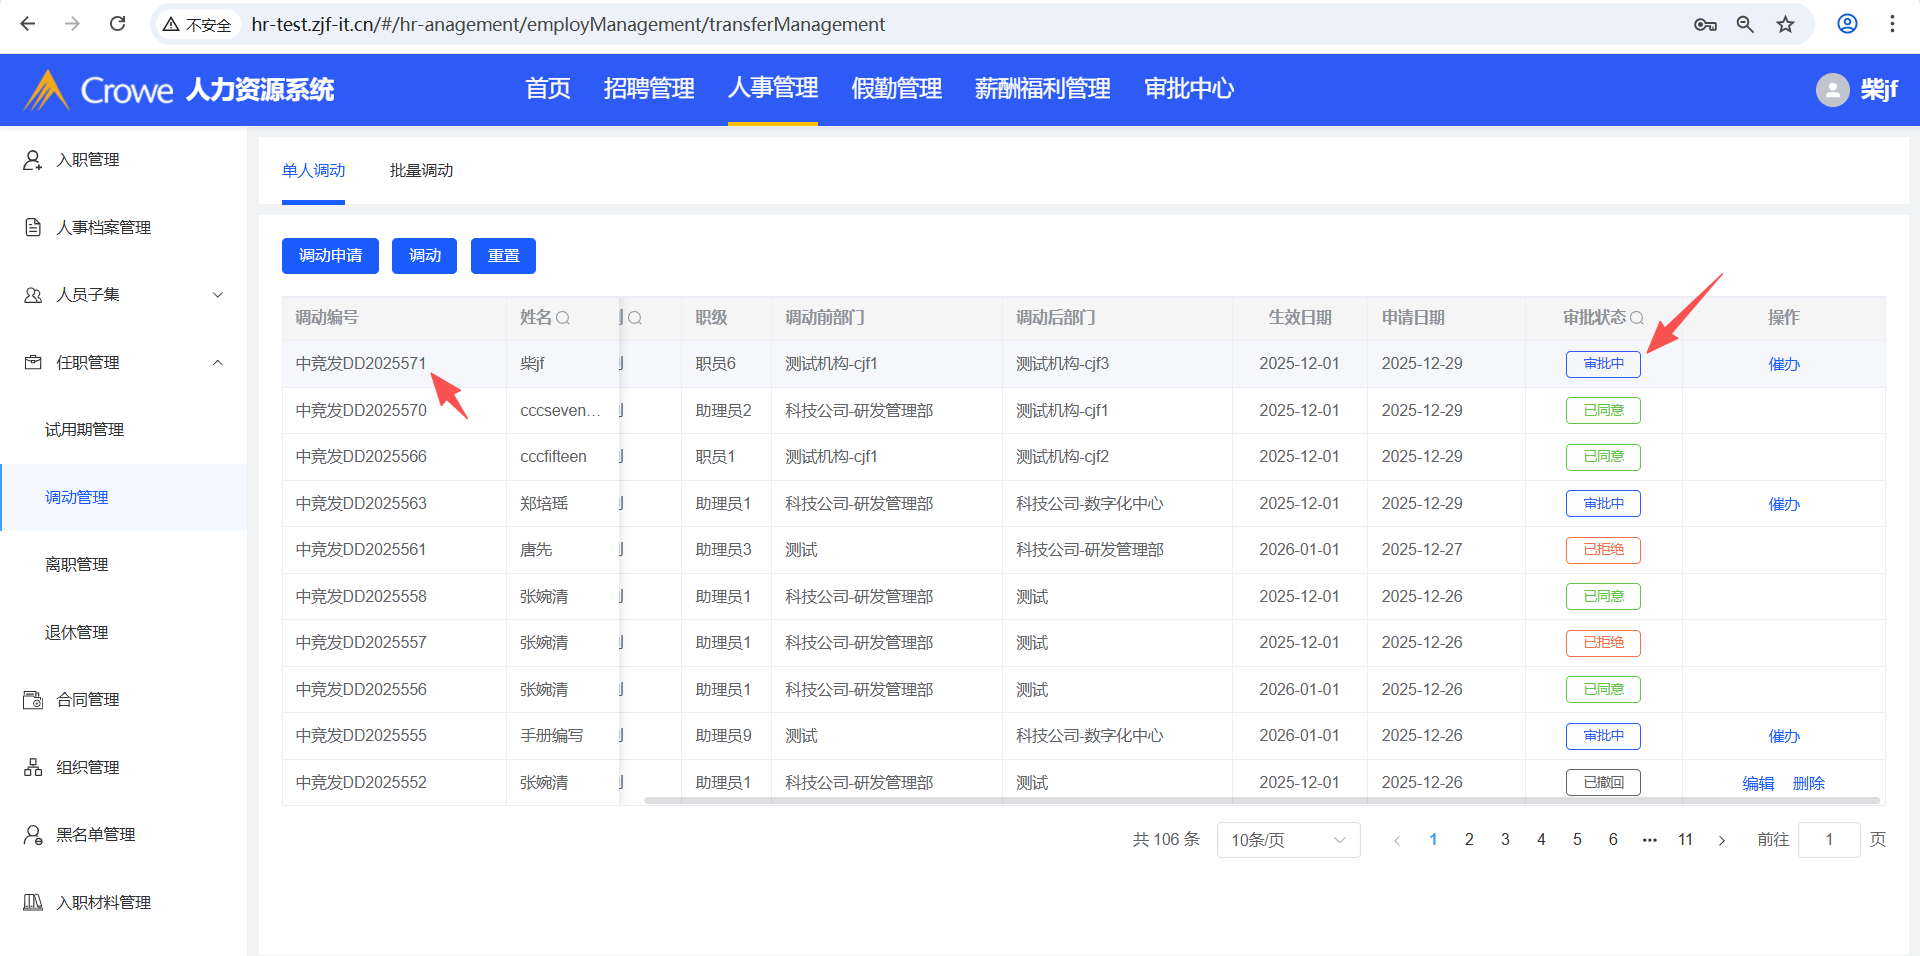This screenshot has width=1920, height=956.
Task: Click the search icon beside 姓名 column header
Action: point(563,318)
